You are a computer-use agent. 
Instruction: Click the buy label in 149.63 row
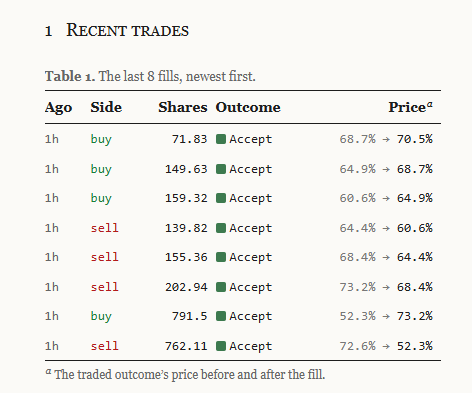point(101,169)
